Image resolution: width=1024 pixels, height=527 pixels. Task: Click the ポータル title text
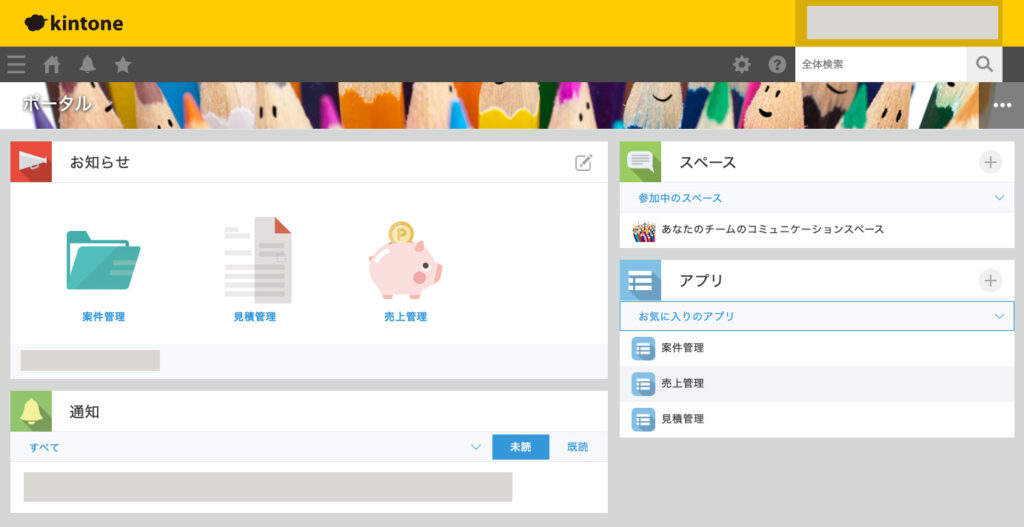click(57, 103)
